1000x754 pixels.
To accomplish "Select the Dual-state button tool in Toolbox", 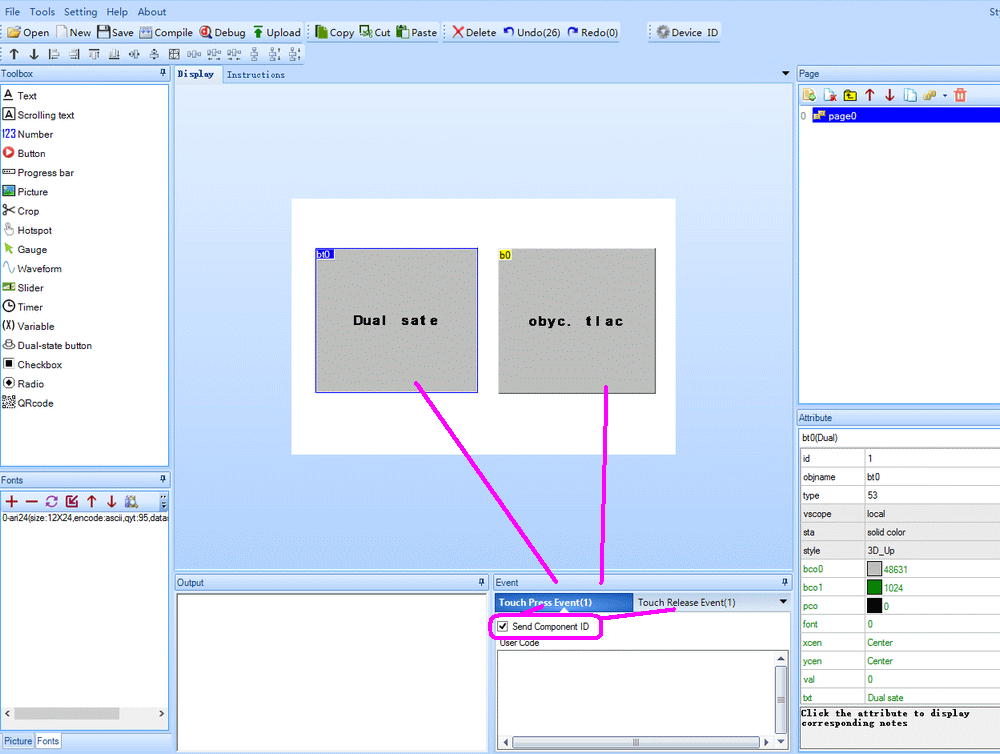I will pyautogui.click(x=54, y=345).
